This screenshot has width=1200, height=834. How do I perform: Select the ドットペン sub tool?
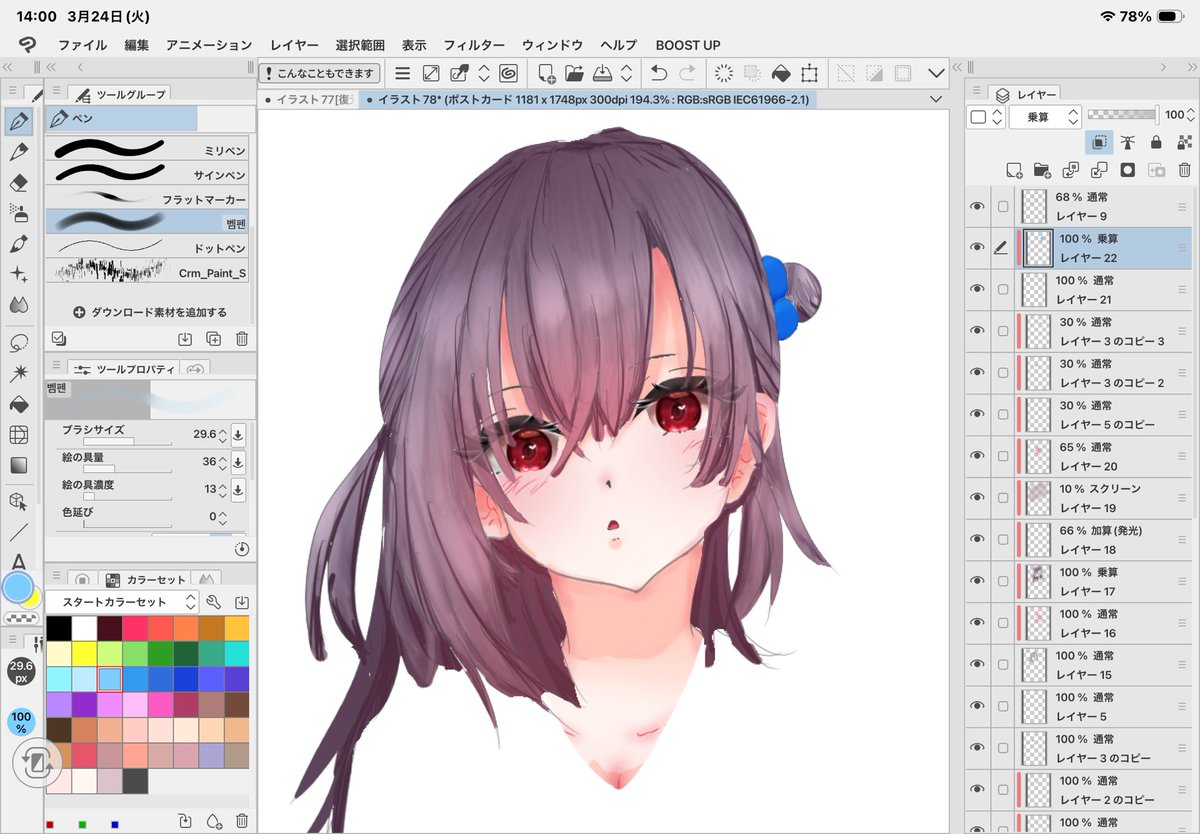pyautogui.click(x=147, y=246)
